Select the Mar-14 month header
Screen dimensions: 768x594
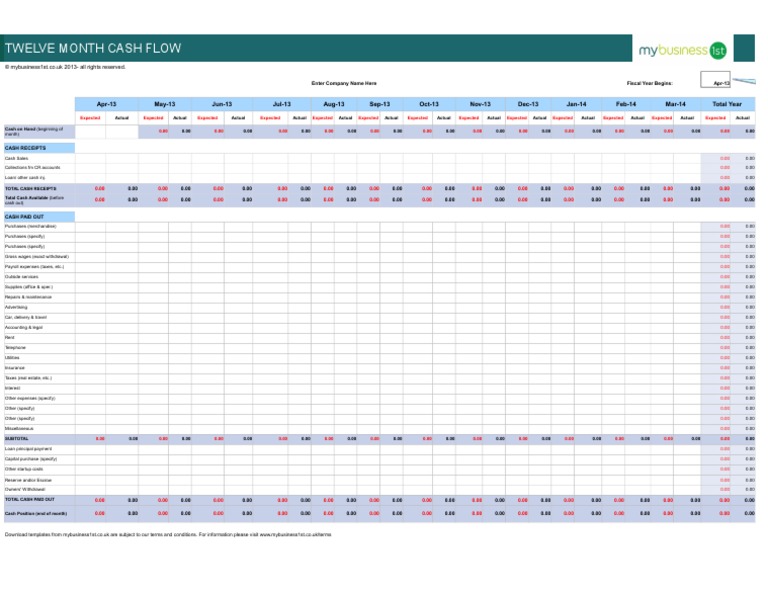coord(675,104)
